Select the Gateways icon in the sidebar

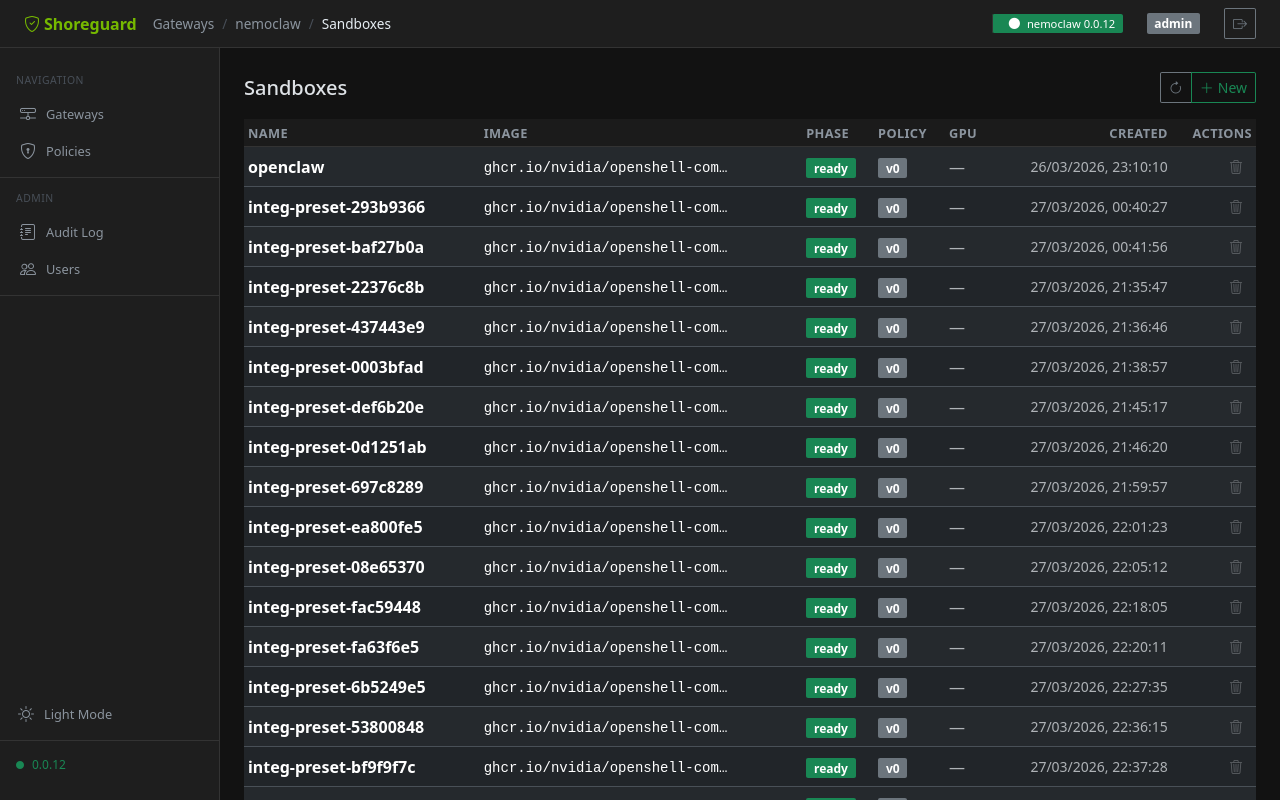27,113
